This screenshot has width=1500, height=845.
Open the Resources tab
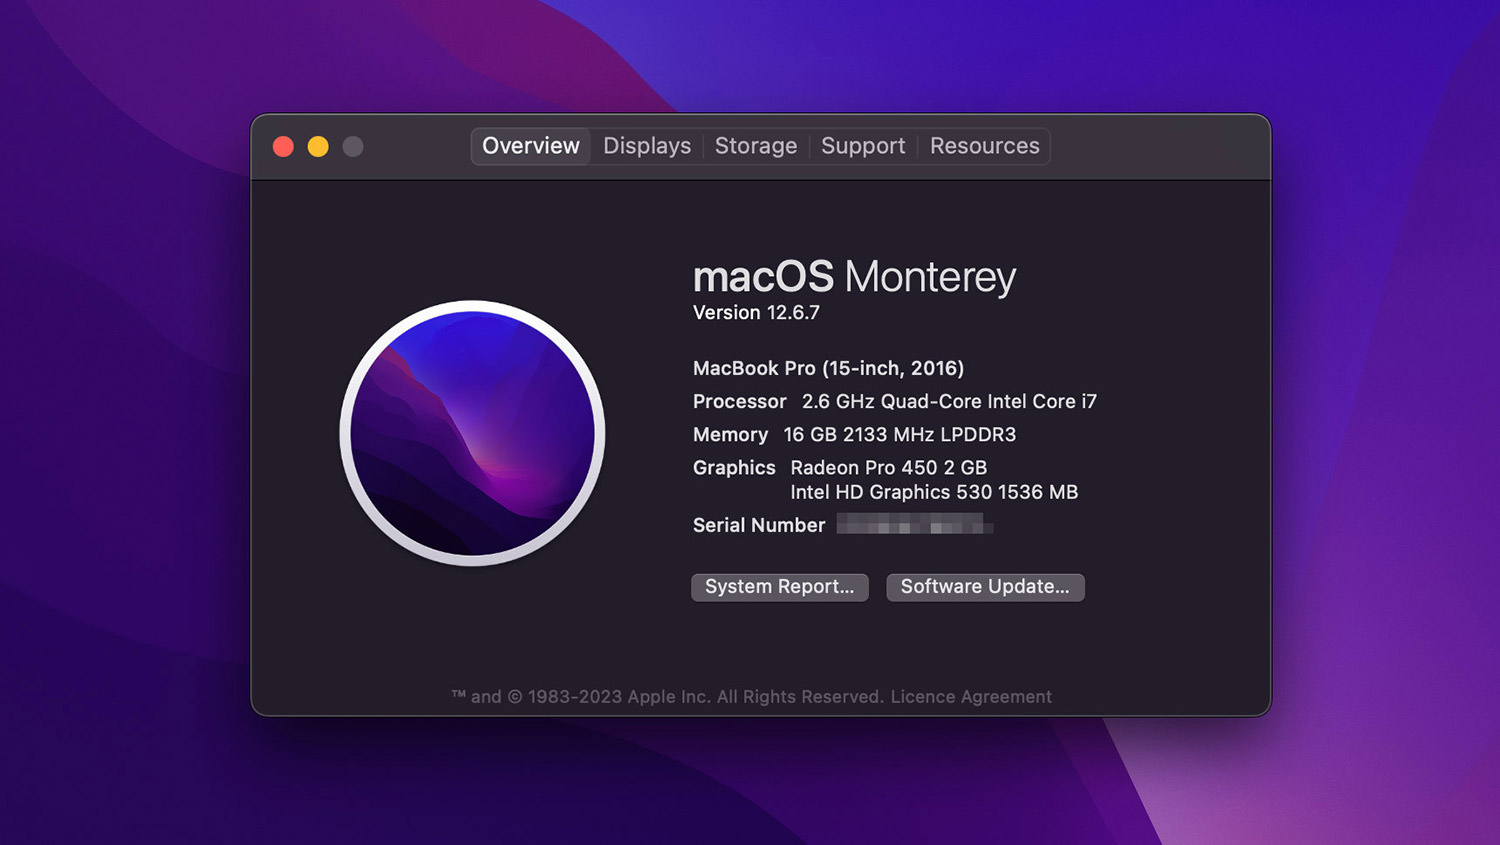click(x=985, y=146)
